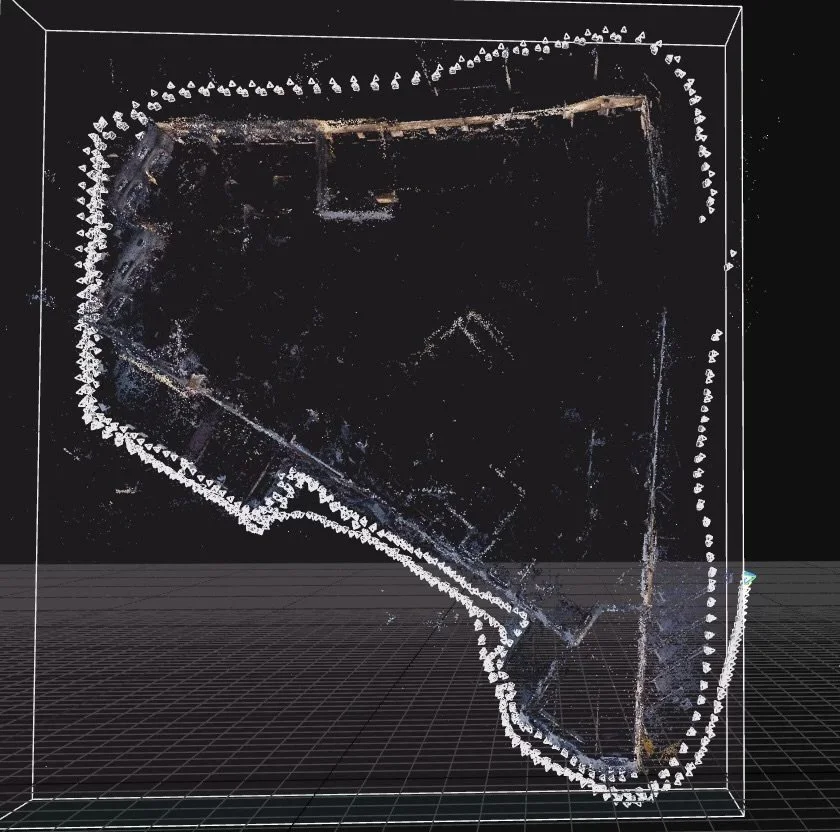Select the cyan-highlighted camera frustum
This screenshot has width=840, height=832.
(x=749, y=578)
